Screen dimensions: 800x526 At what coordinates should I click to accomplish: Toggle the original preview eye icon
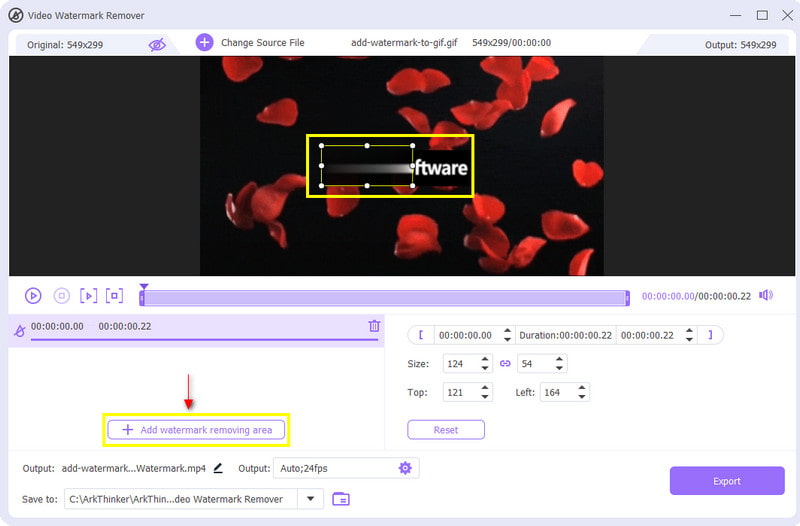click(x=157, y=45)
